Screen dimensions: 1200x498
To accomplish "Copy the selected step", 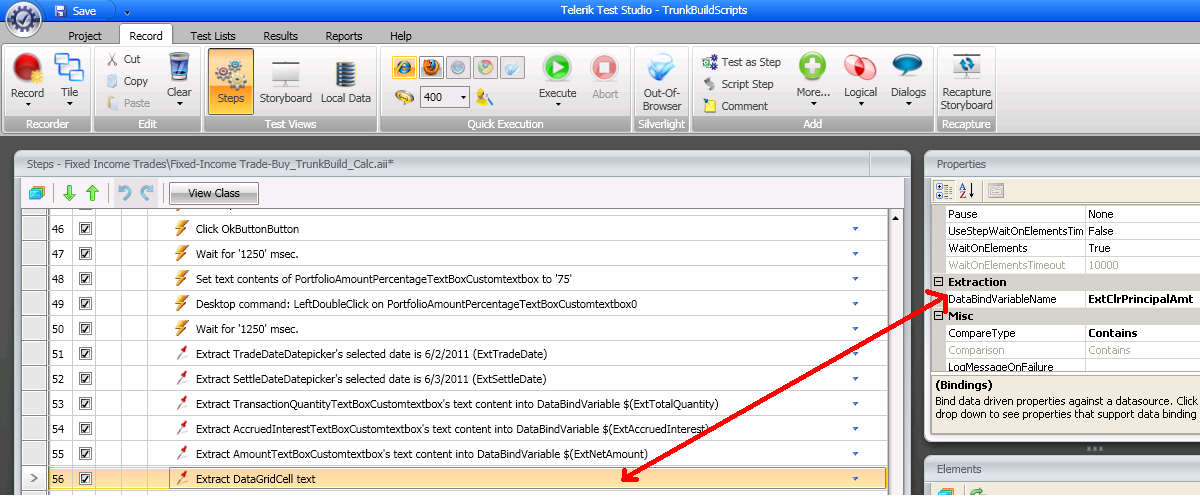I will pos(126,81).
